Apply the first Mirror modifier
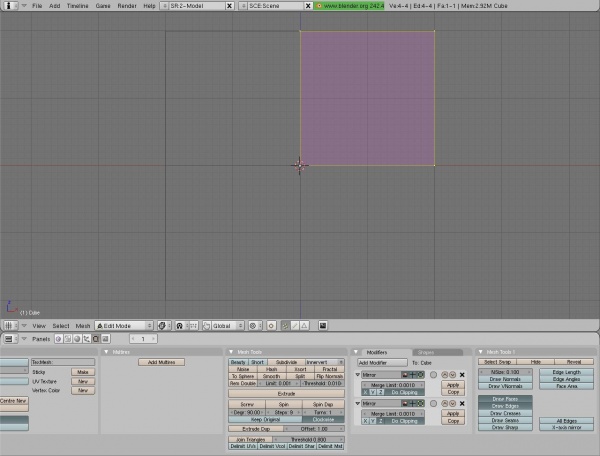This screenshot has height=456, width=600. coord(453,385)
